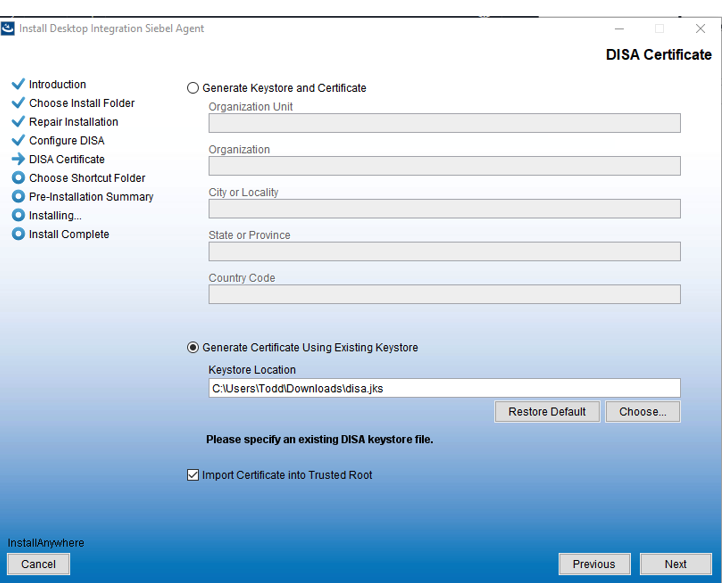Click the window title 'Install Desktop Integration Siebel Agent'
The height and width of the screenshot is (583, 723).
coord(111,29)
